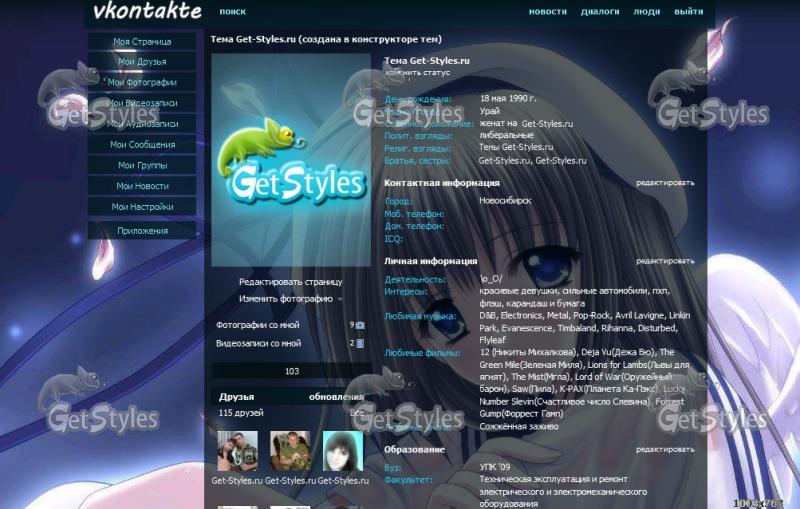Screen dimensions: 800x509
Task: Open Мои Настройки in the sidebar
Action: tap(142, 207)
